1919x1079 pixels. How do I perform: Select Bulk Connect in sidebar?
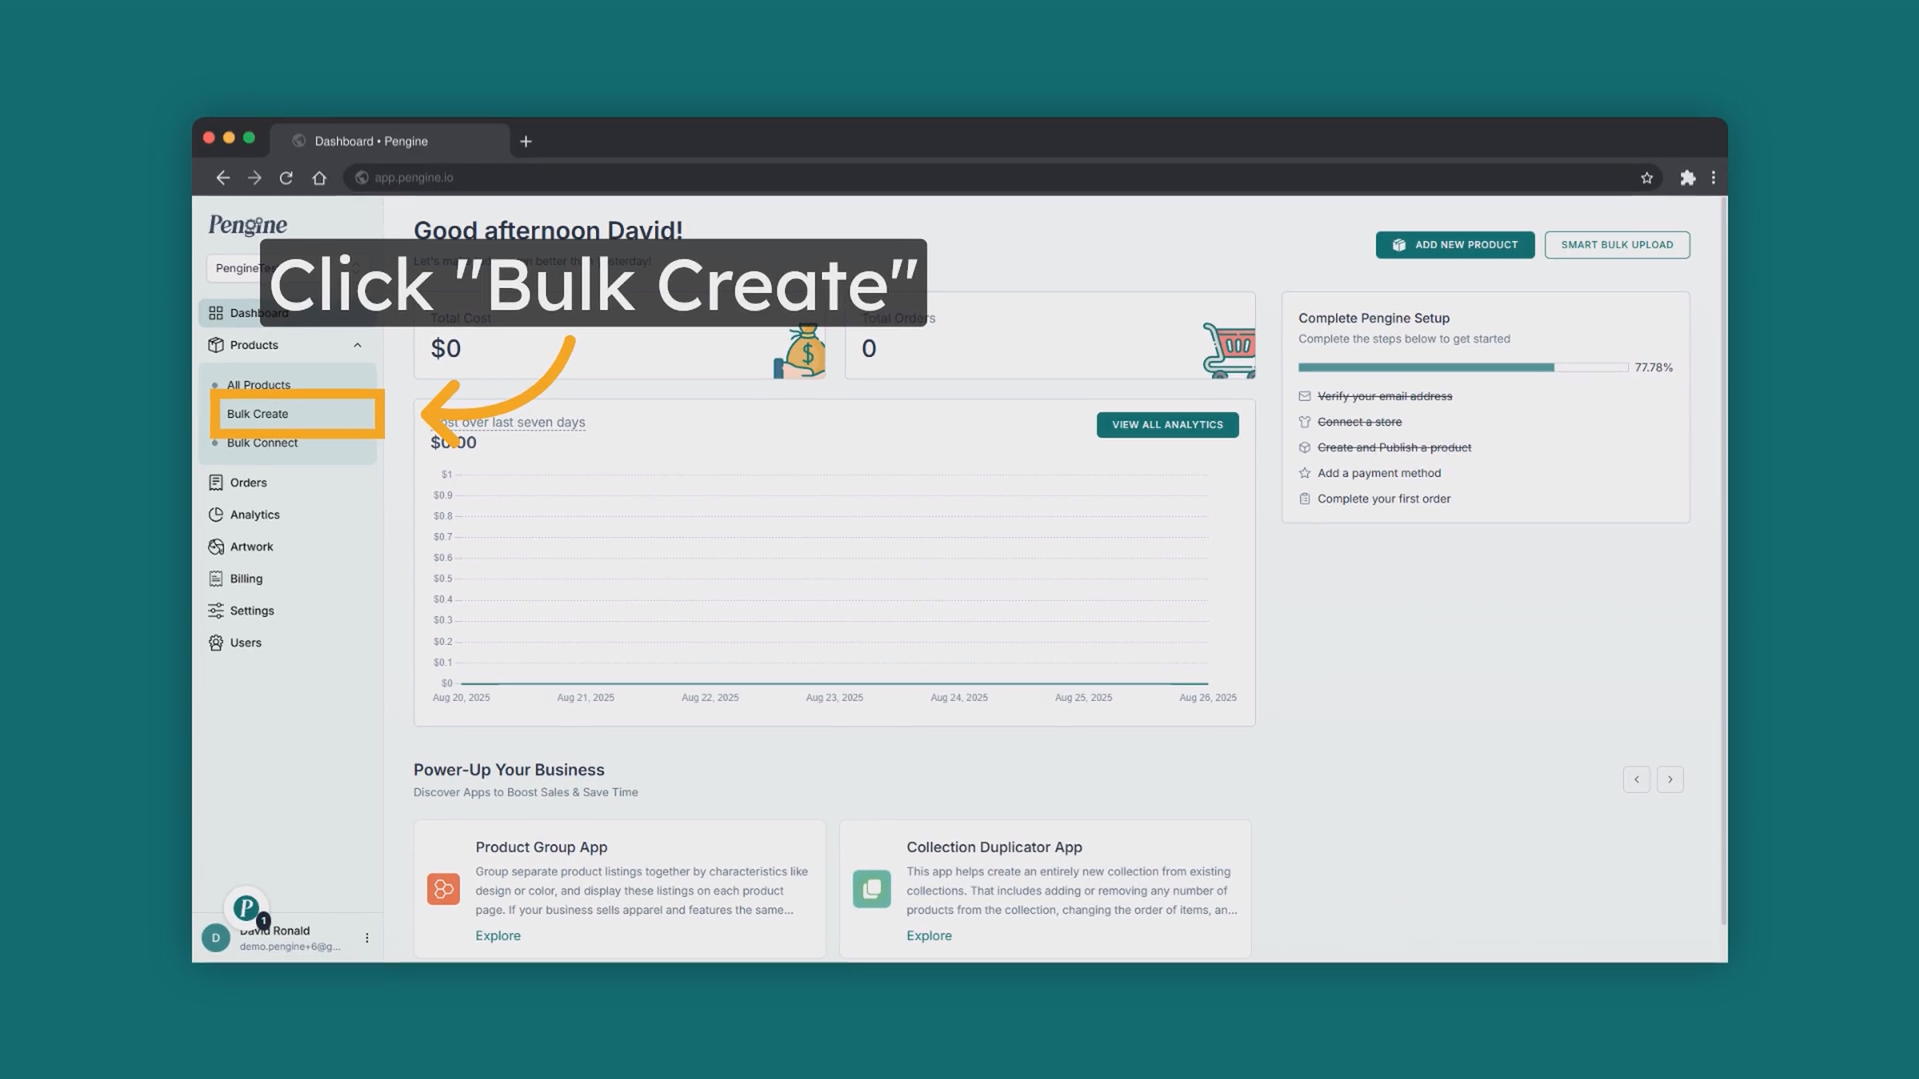[262, 443]
